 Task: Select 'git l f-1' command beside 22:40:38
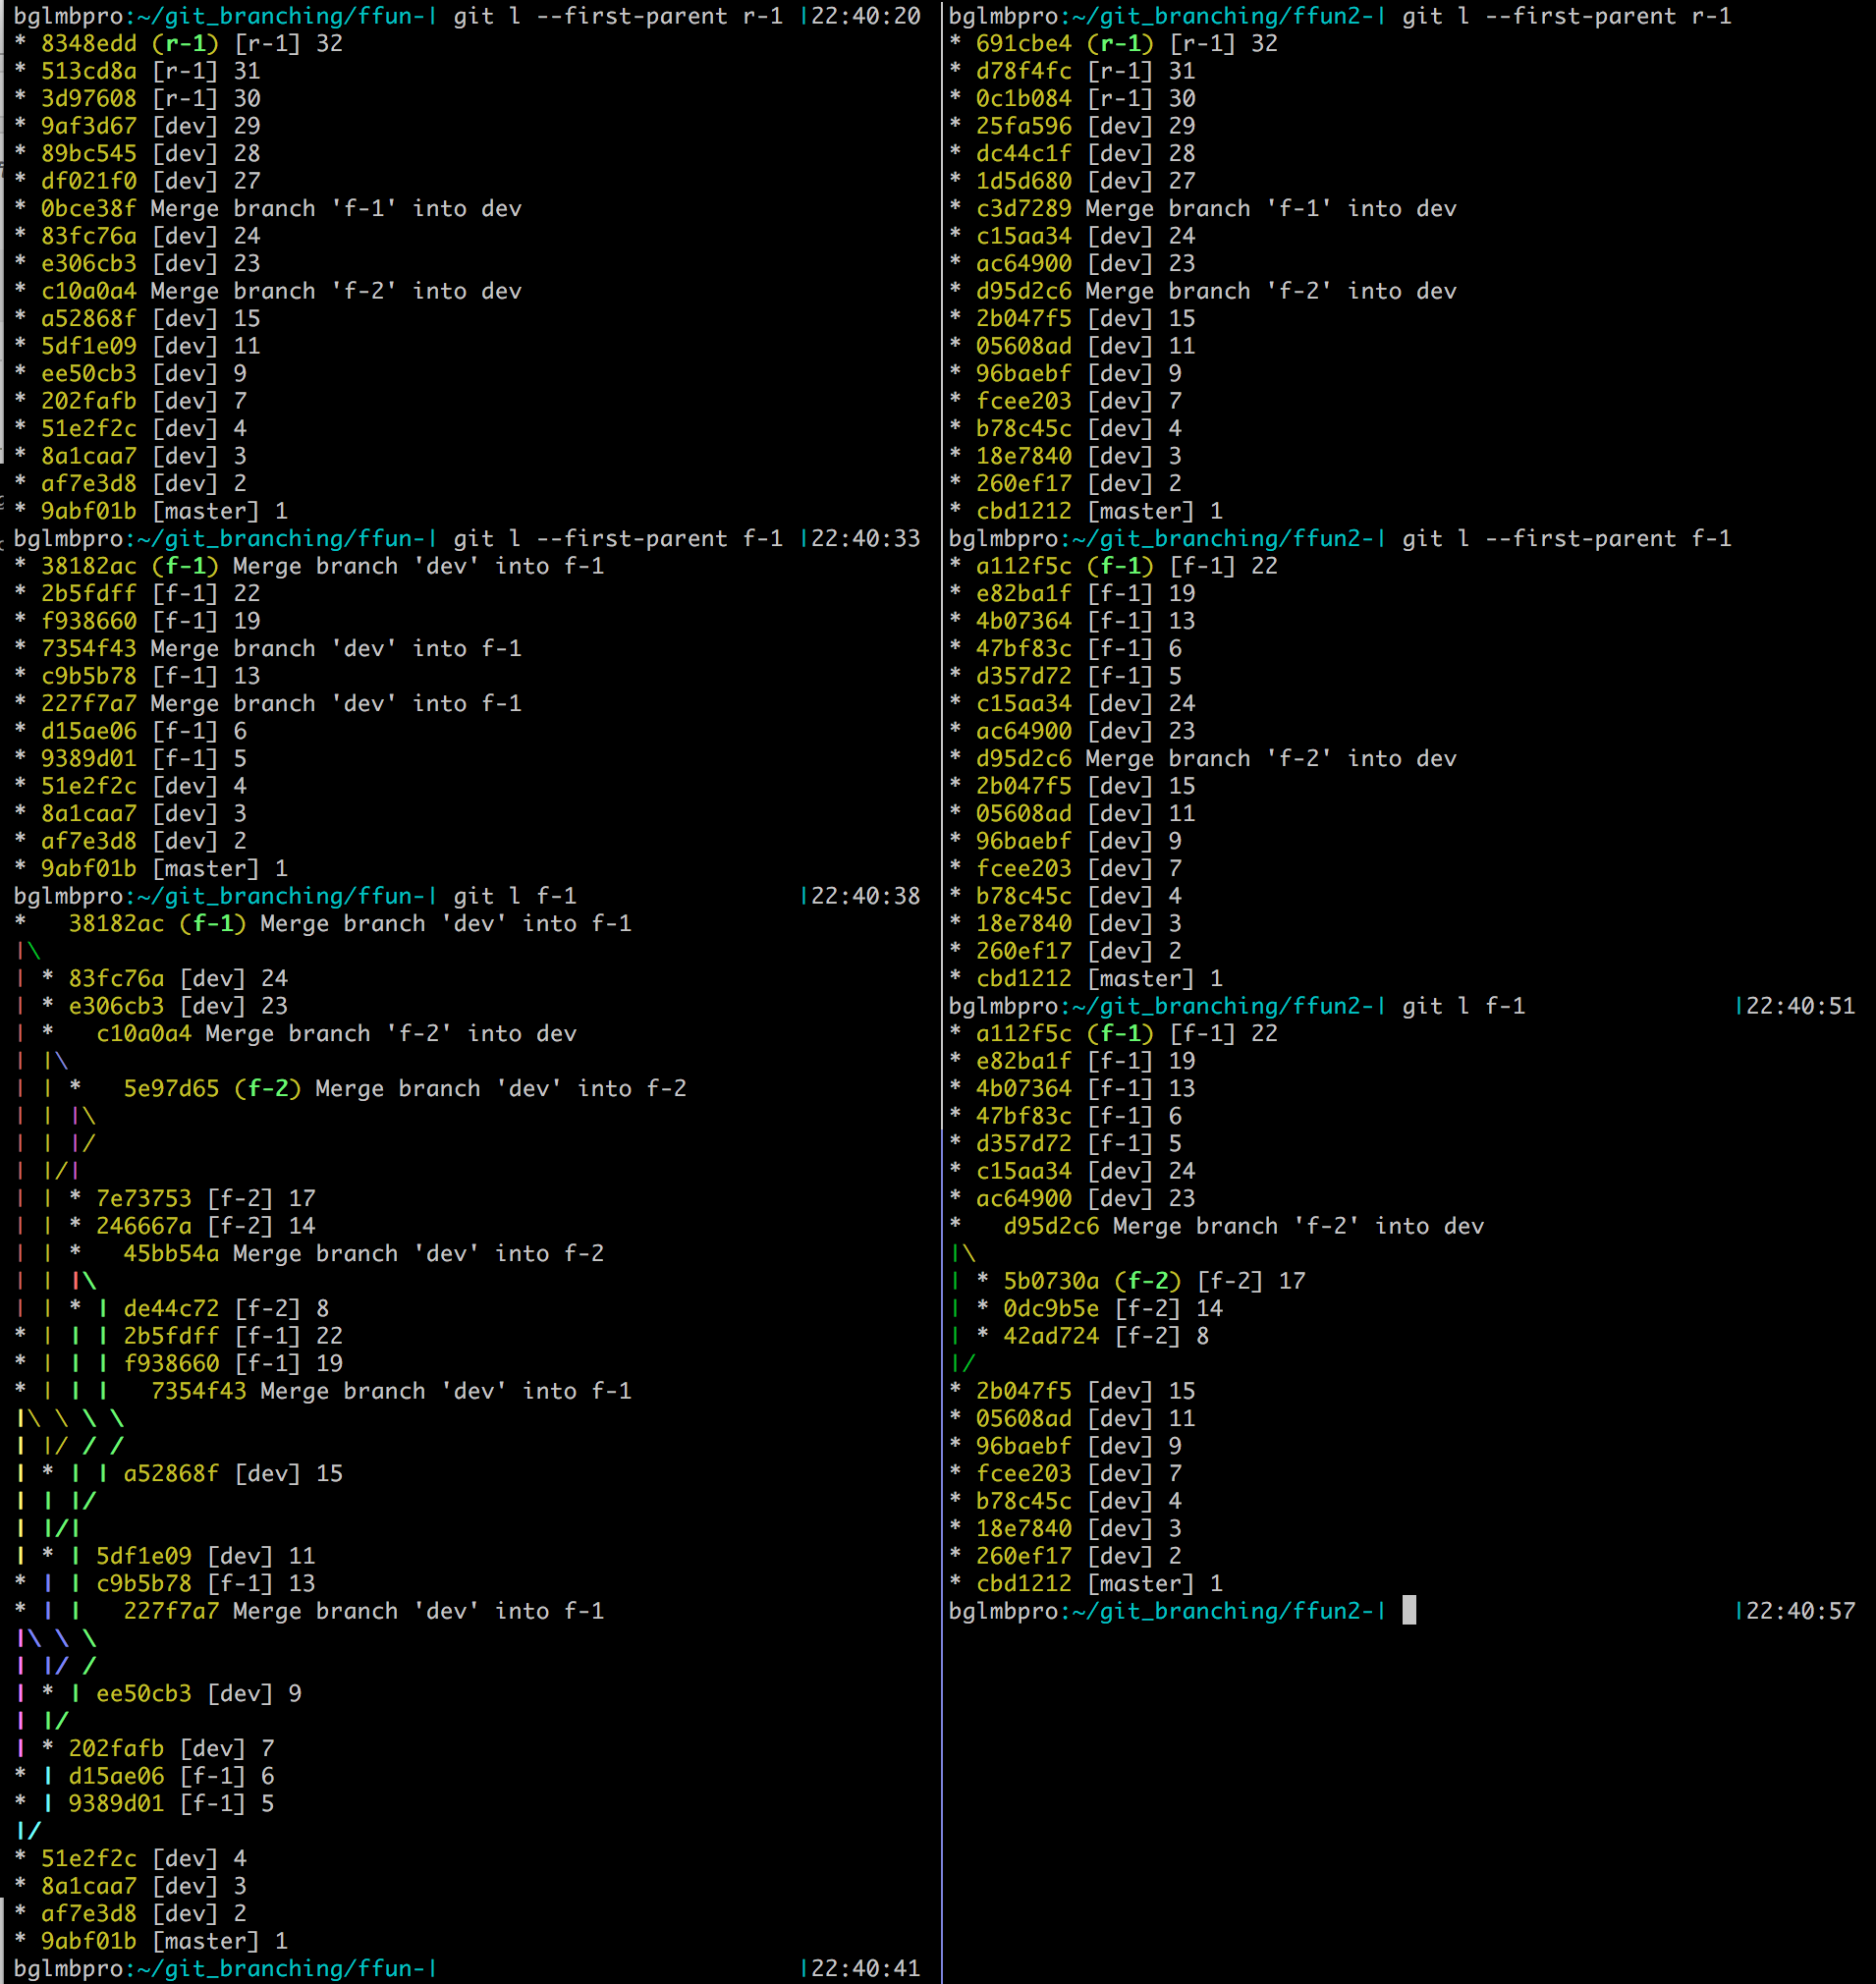click(x=515, y=896)
